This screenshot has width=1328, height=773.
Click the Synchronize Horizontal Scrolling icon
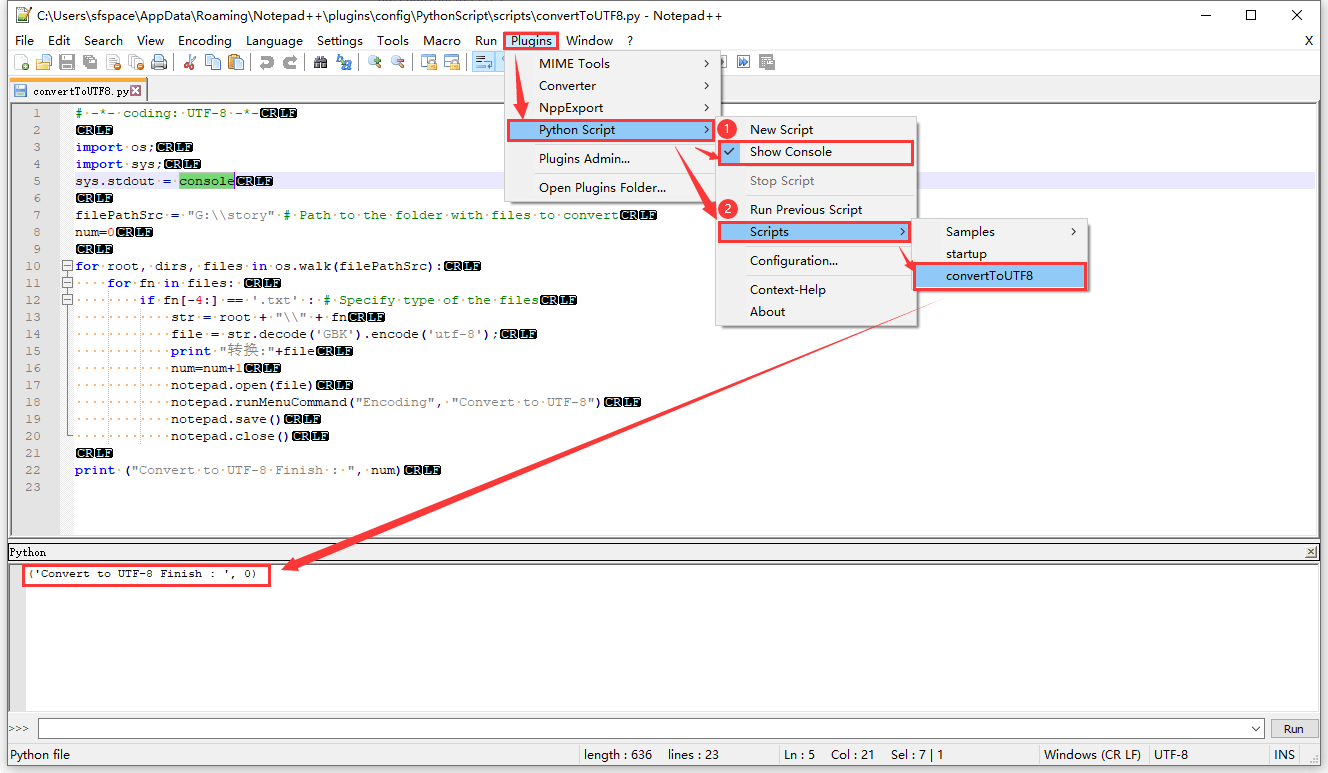(x=452, y=62)
